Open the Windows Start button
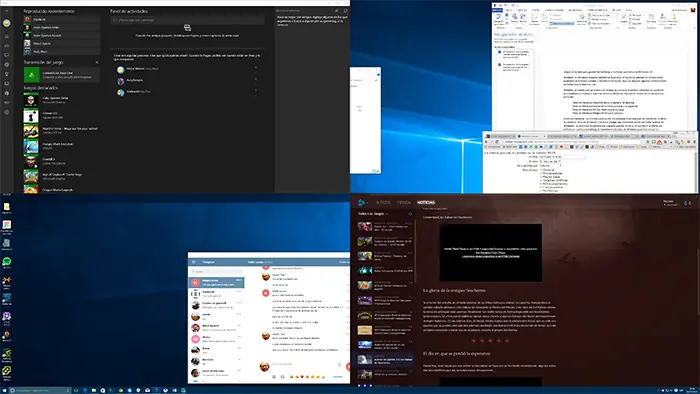 click(4, 390)
